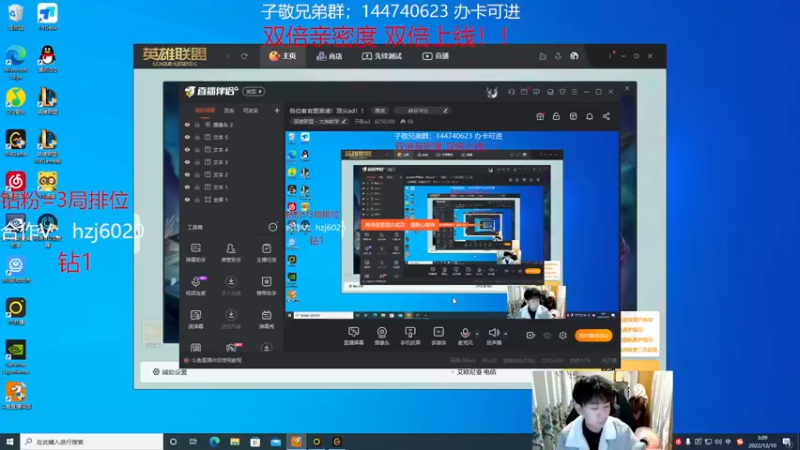
Task: Open the toolbox more-options circle button
Action: (x=273, y=227)
